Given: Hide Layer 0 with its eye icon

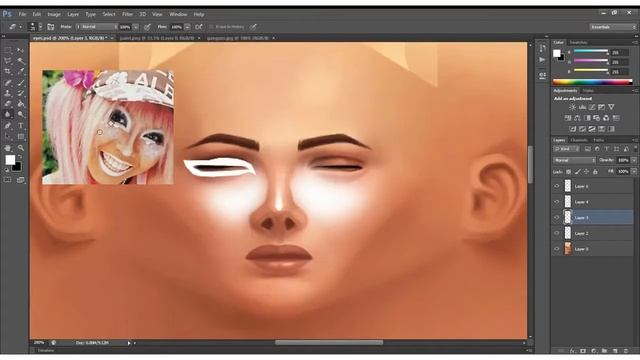Looking at the screenshot, I should [557, 249].
